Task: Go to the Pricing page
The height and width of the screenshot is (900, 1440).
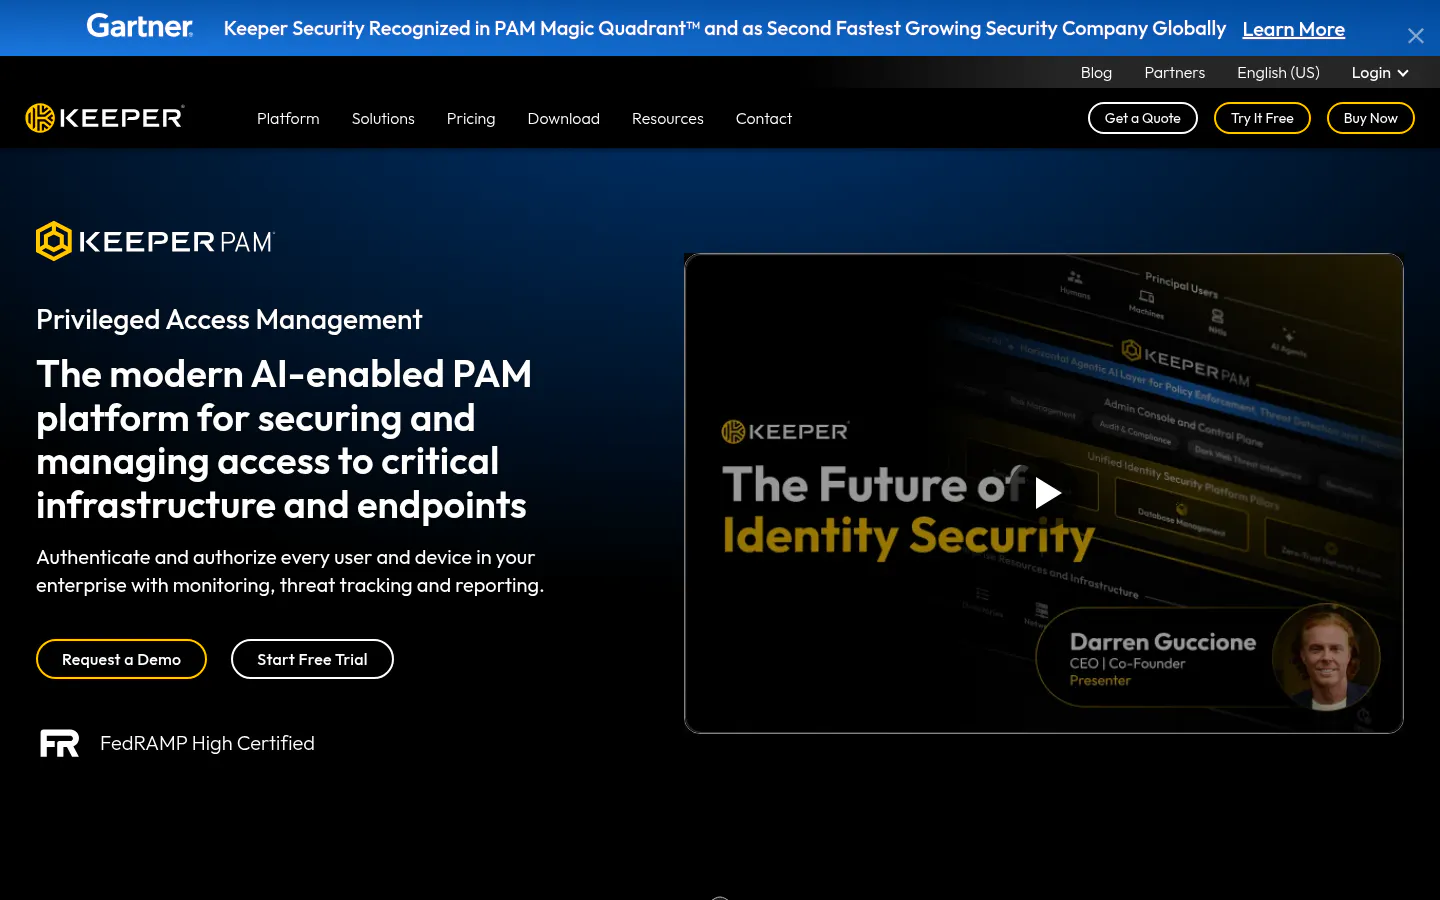Action: [x=471, y=118]
